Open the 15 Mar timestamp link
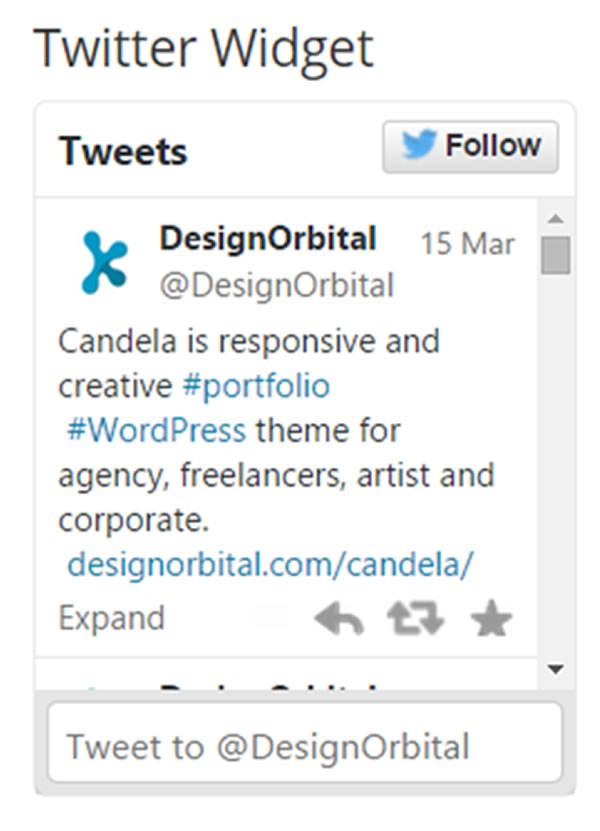 [x=467, y=244]
